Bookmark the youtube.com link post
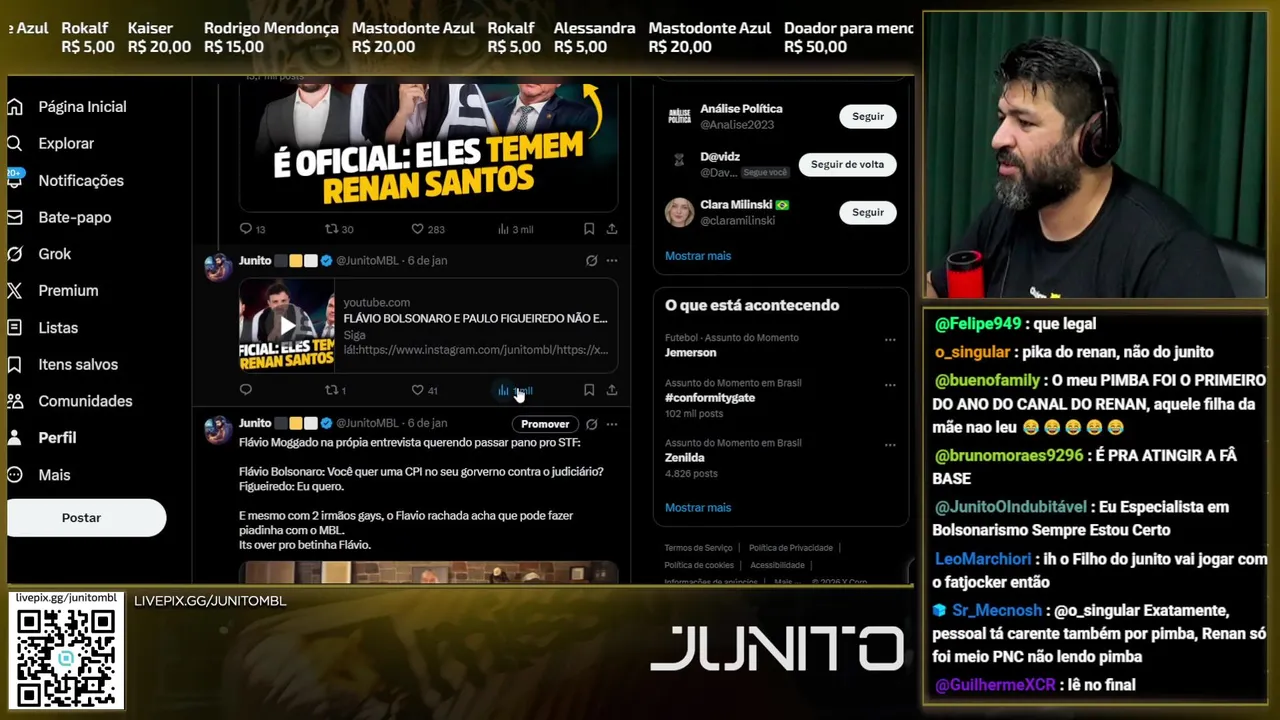1280x720 pixels. (589, 390)
